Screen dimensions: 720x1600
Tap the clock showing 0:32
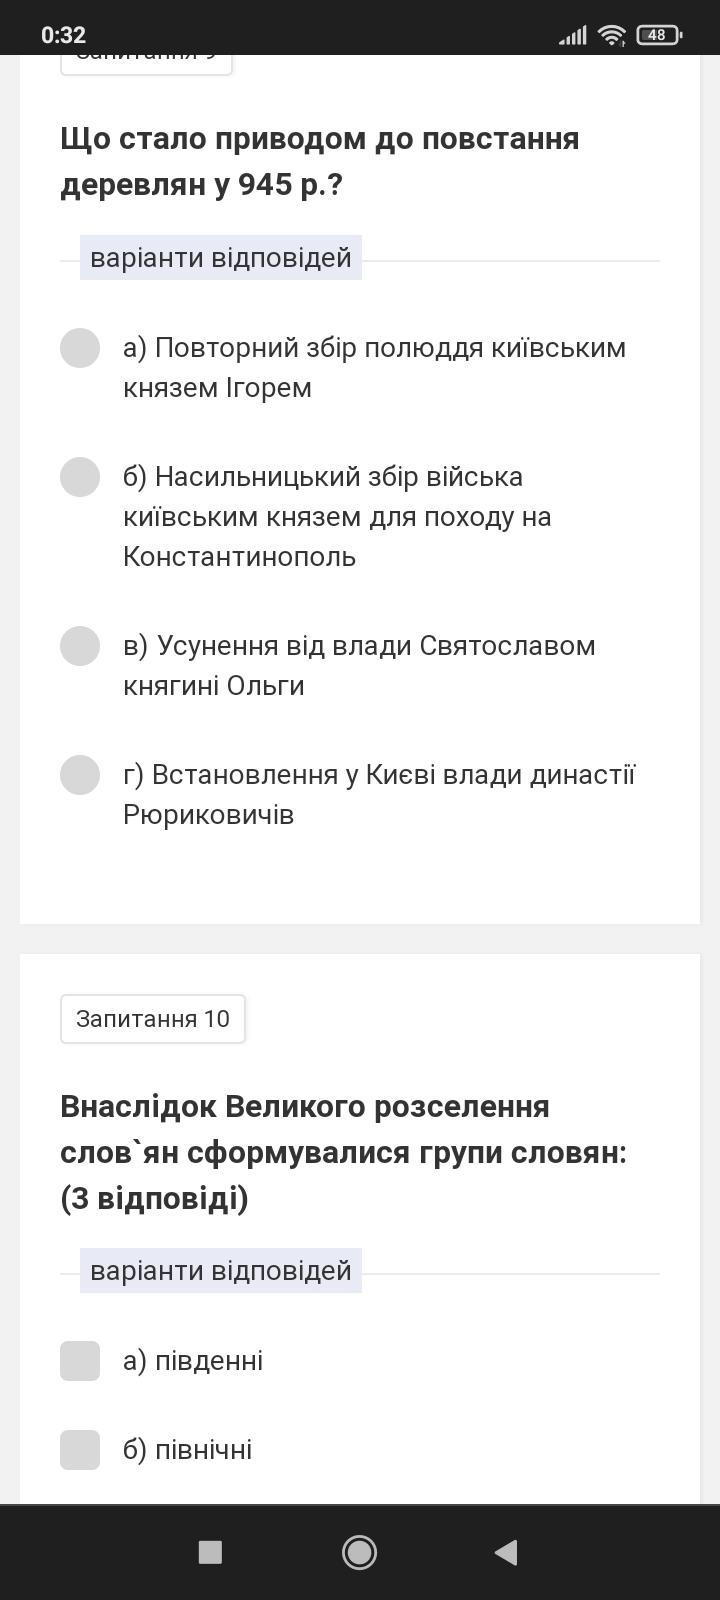(63, 35)
